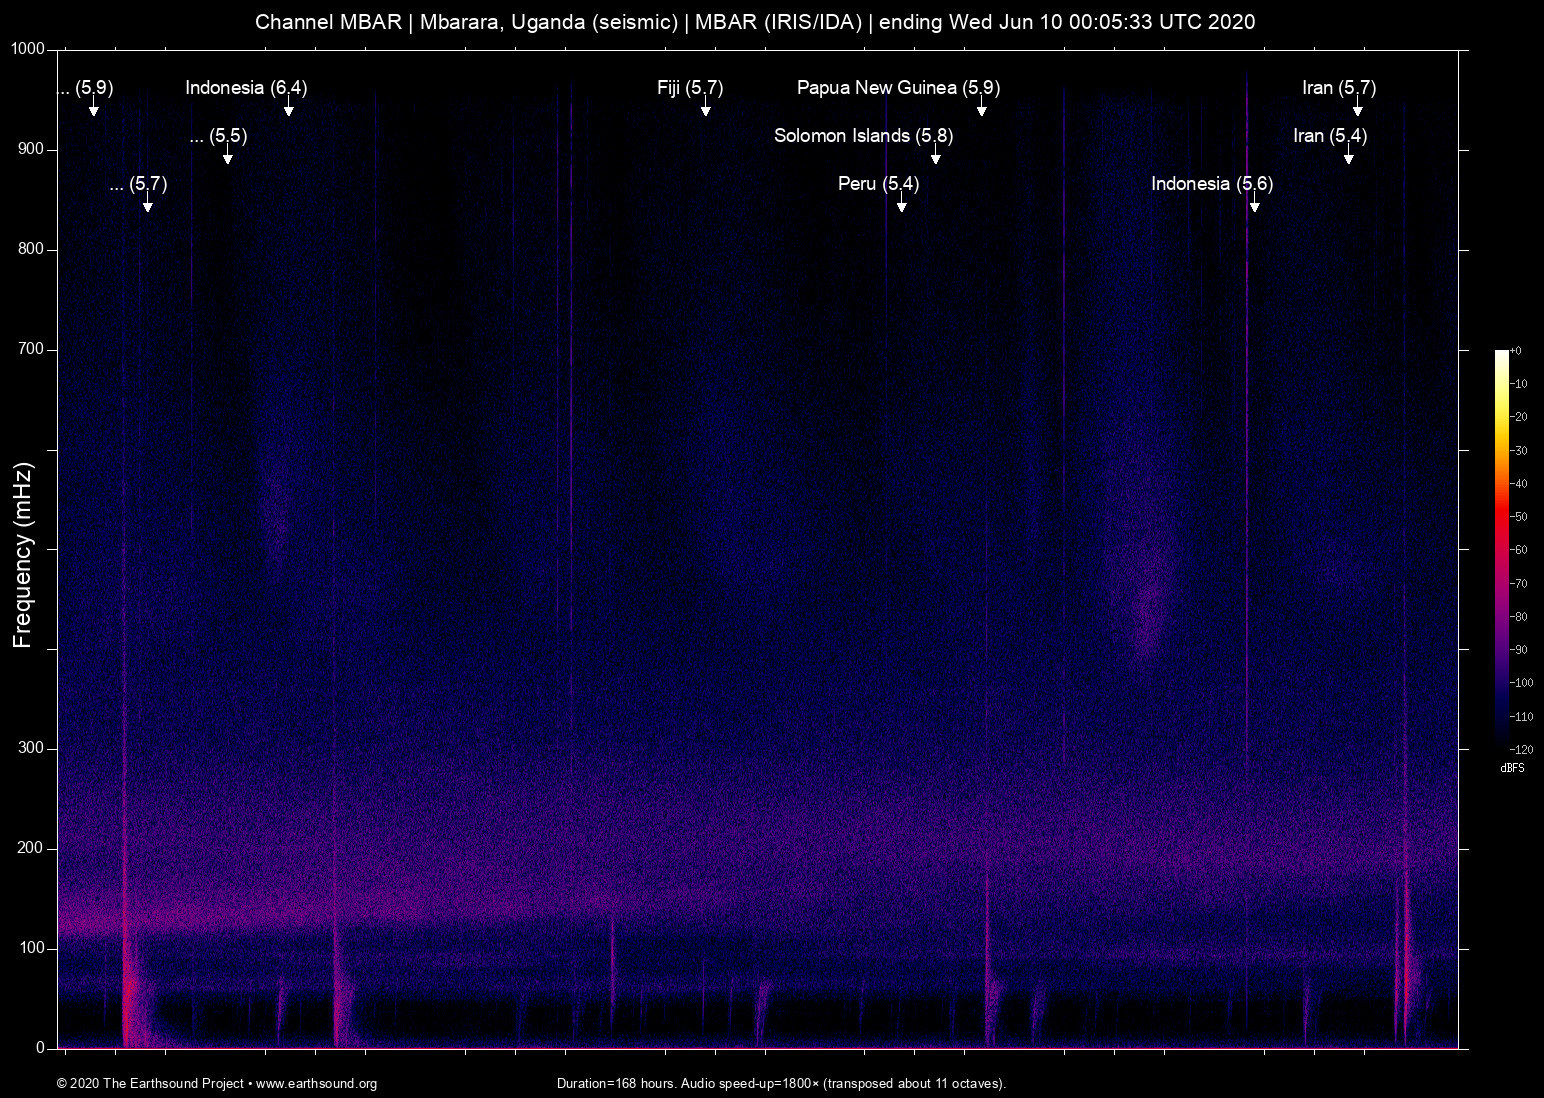Click the Iran (5.4) marker arrow
The image size is (1544, 1098).
[x=1349, y=155]
